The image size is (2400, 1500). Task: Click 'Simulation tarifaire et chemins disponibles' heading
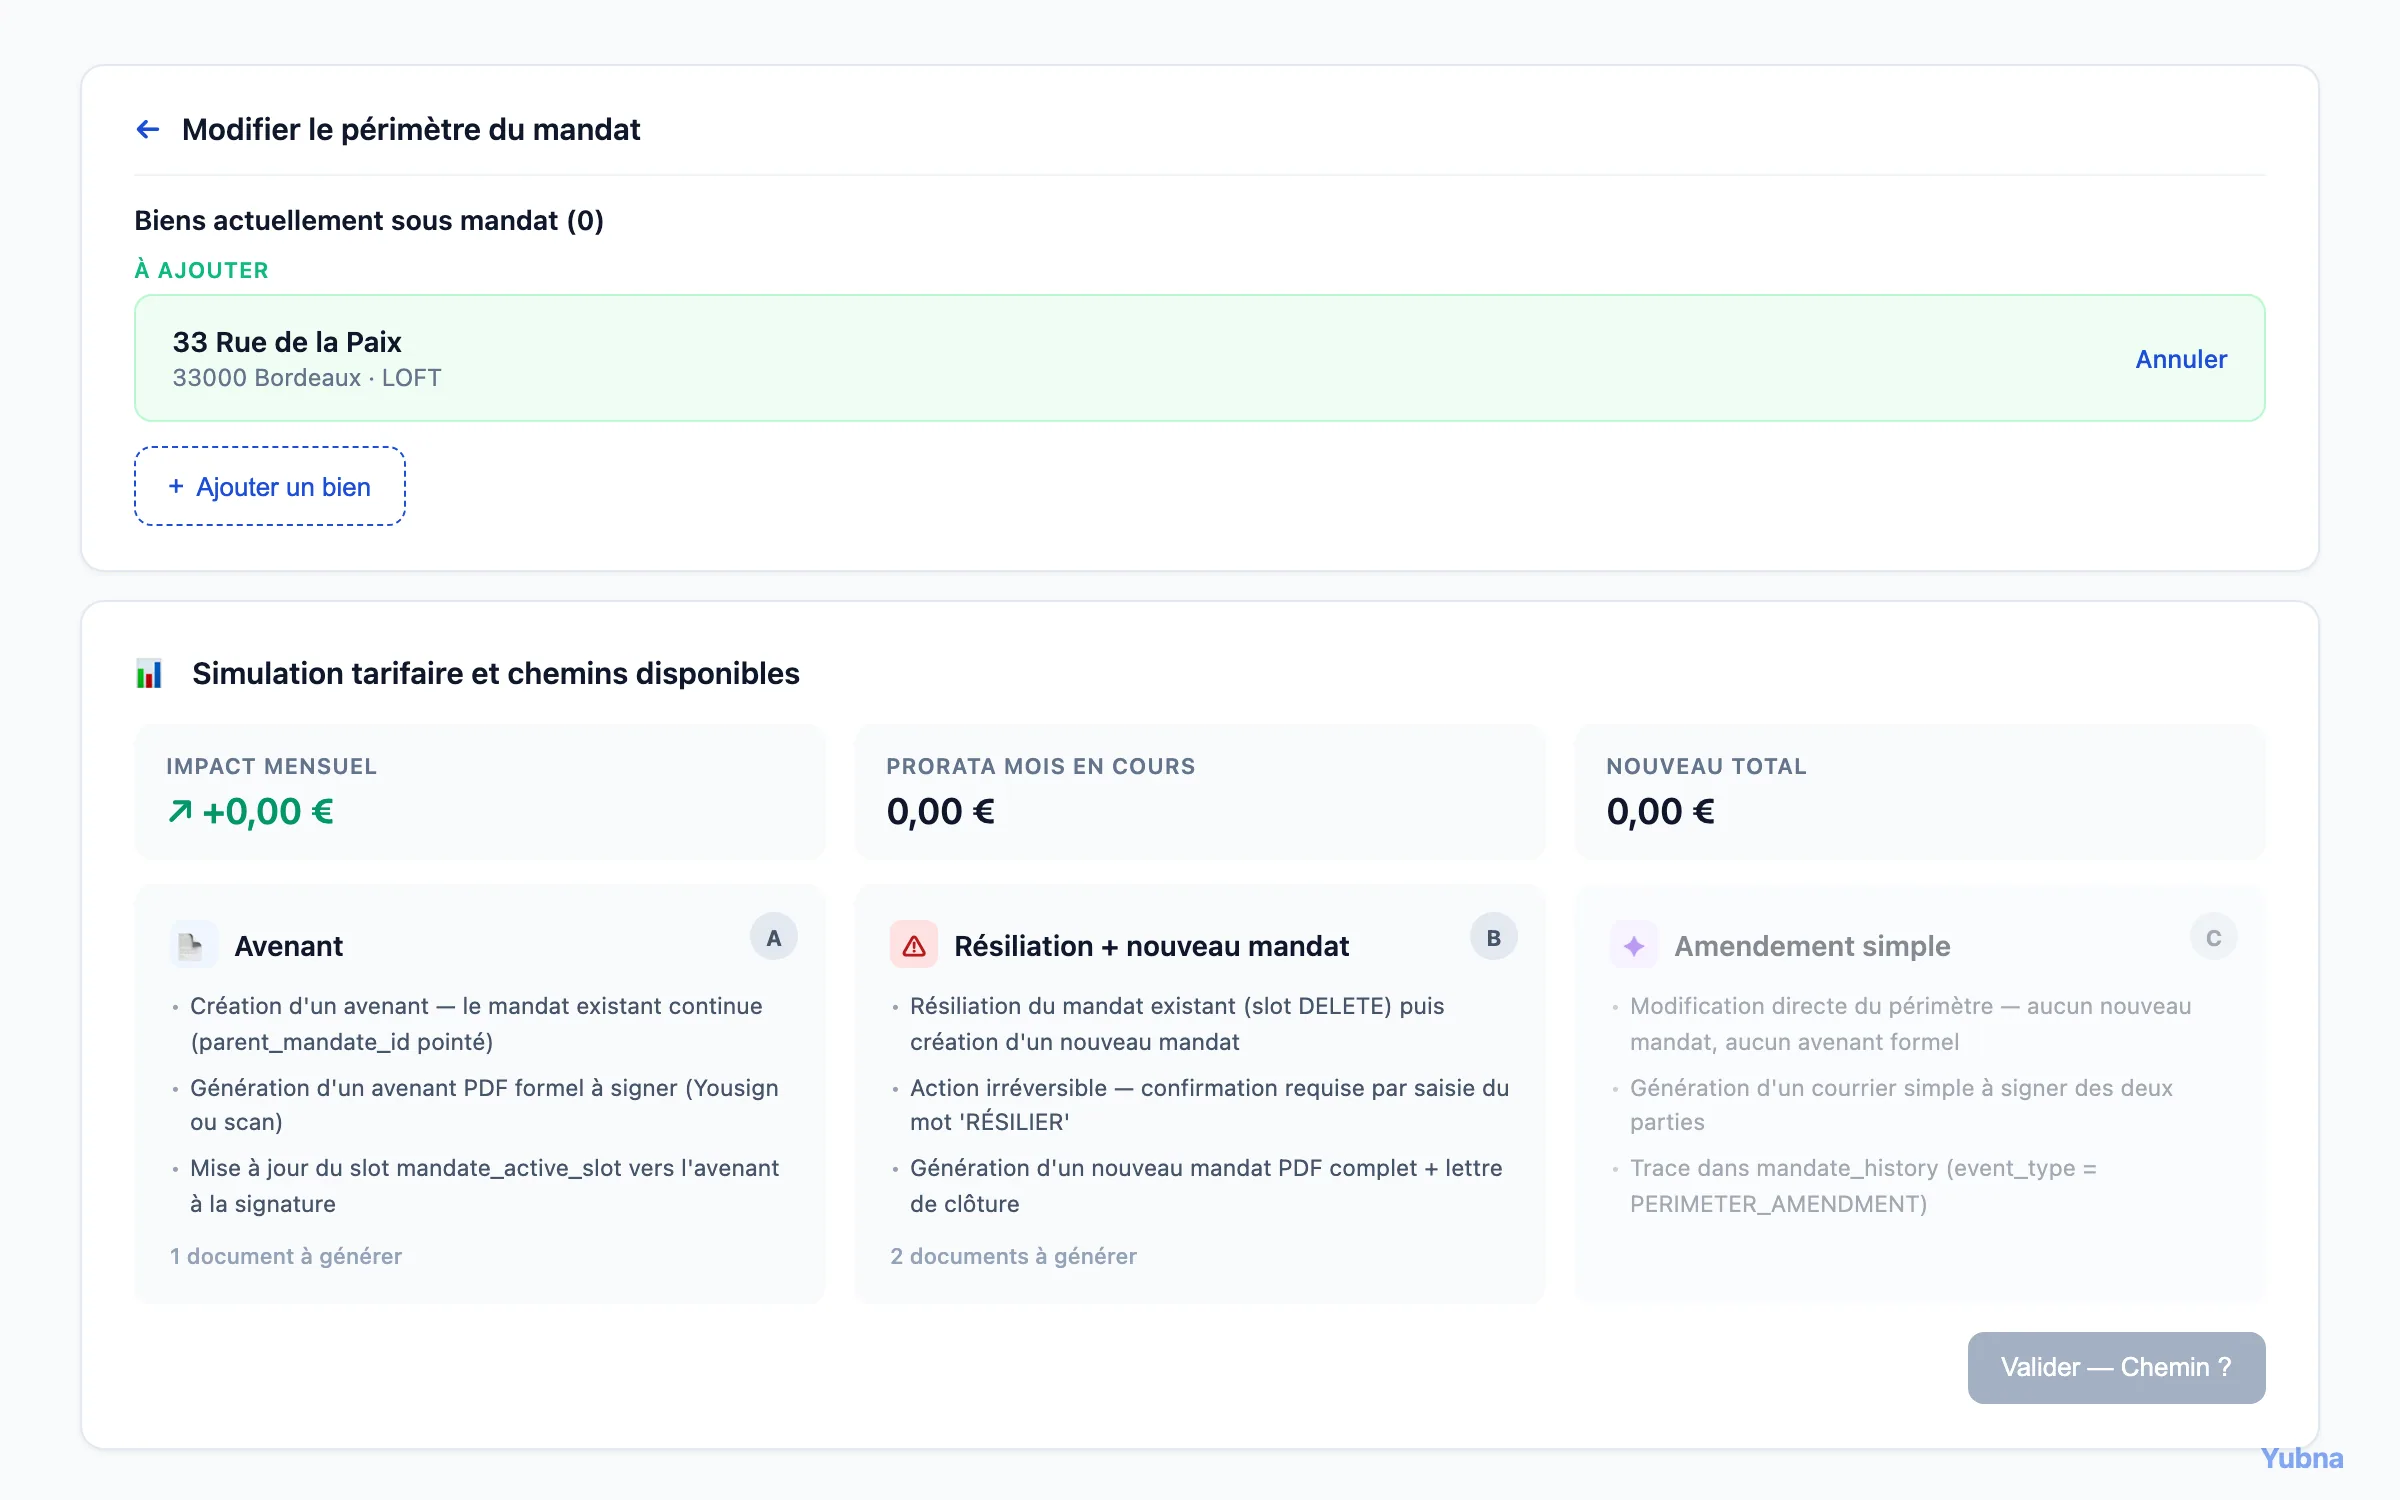496,673
